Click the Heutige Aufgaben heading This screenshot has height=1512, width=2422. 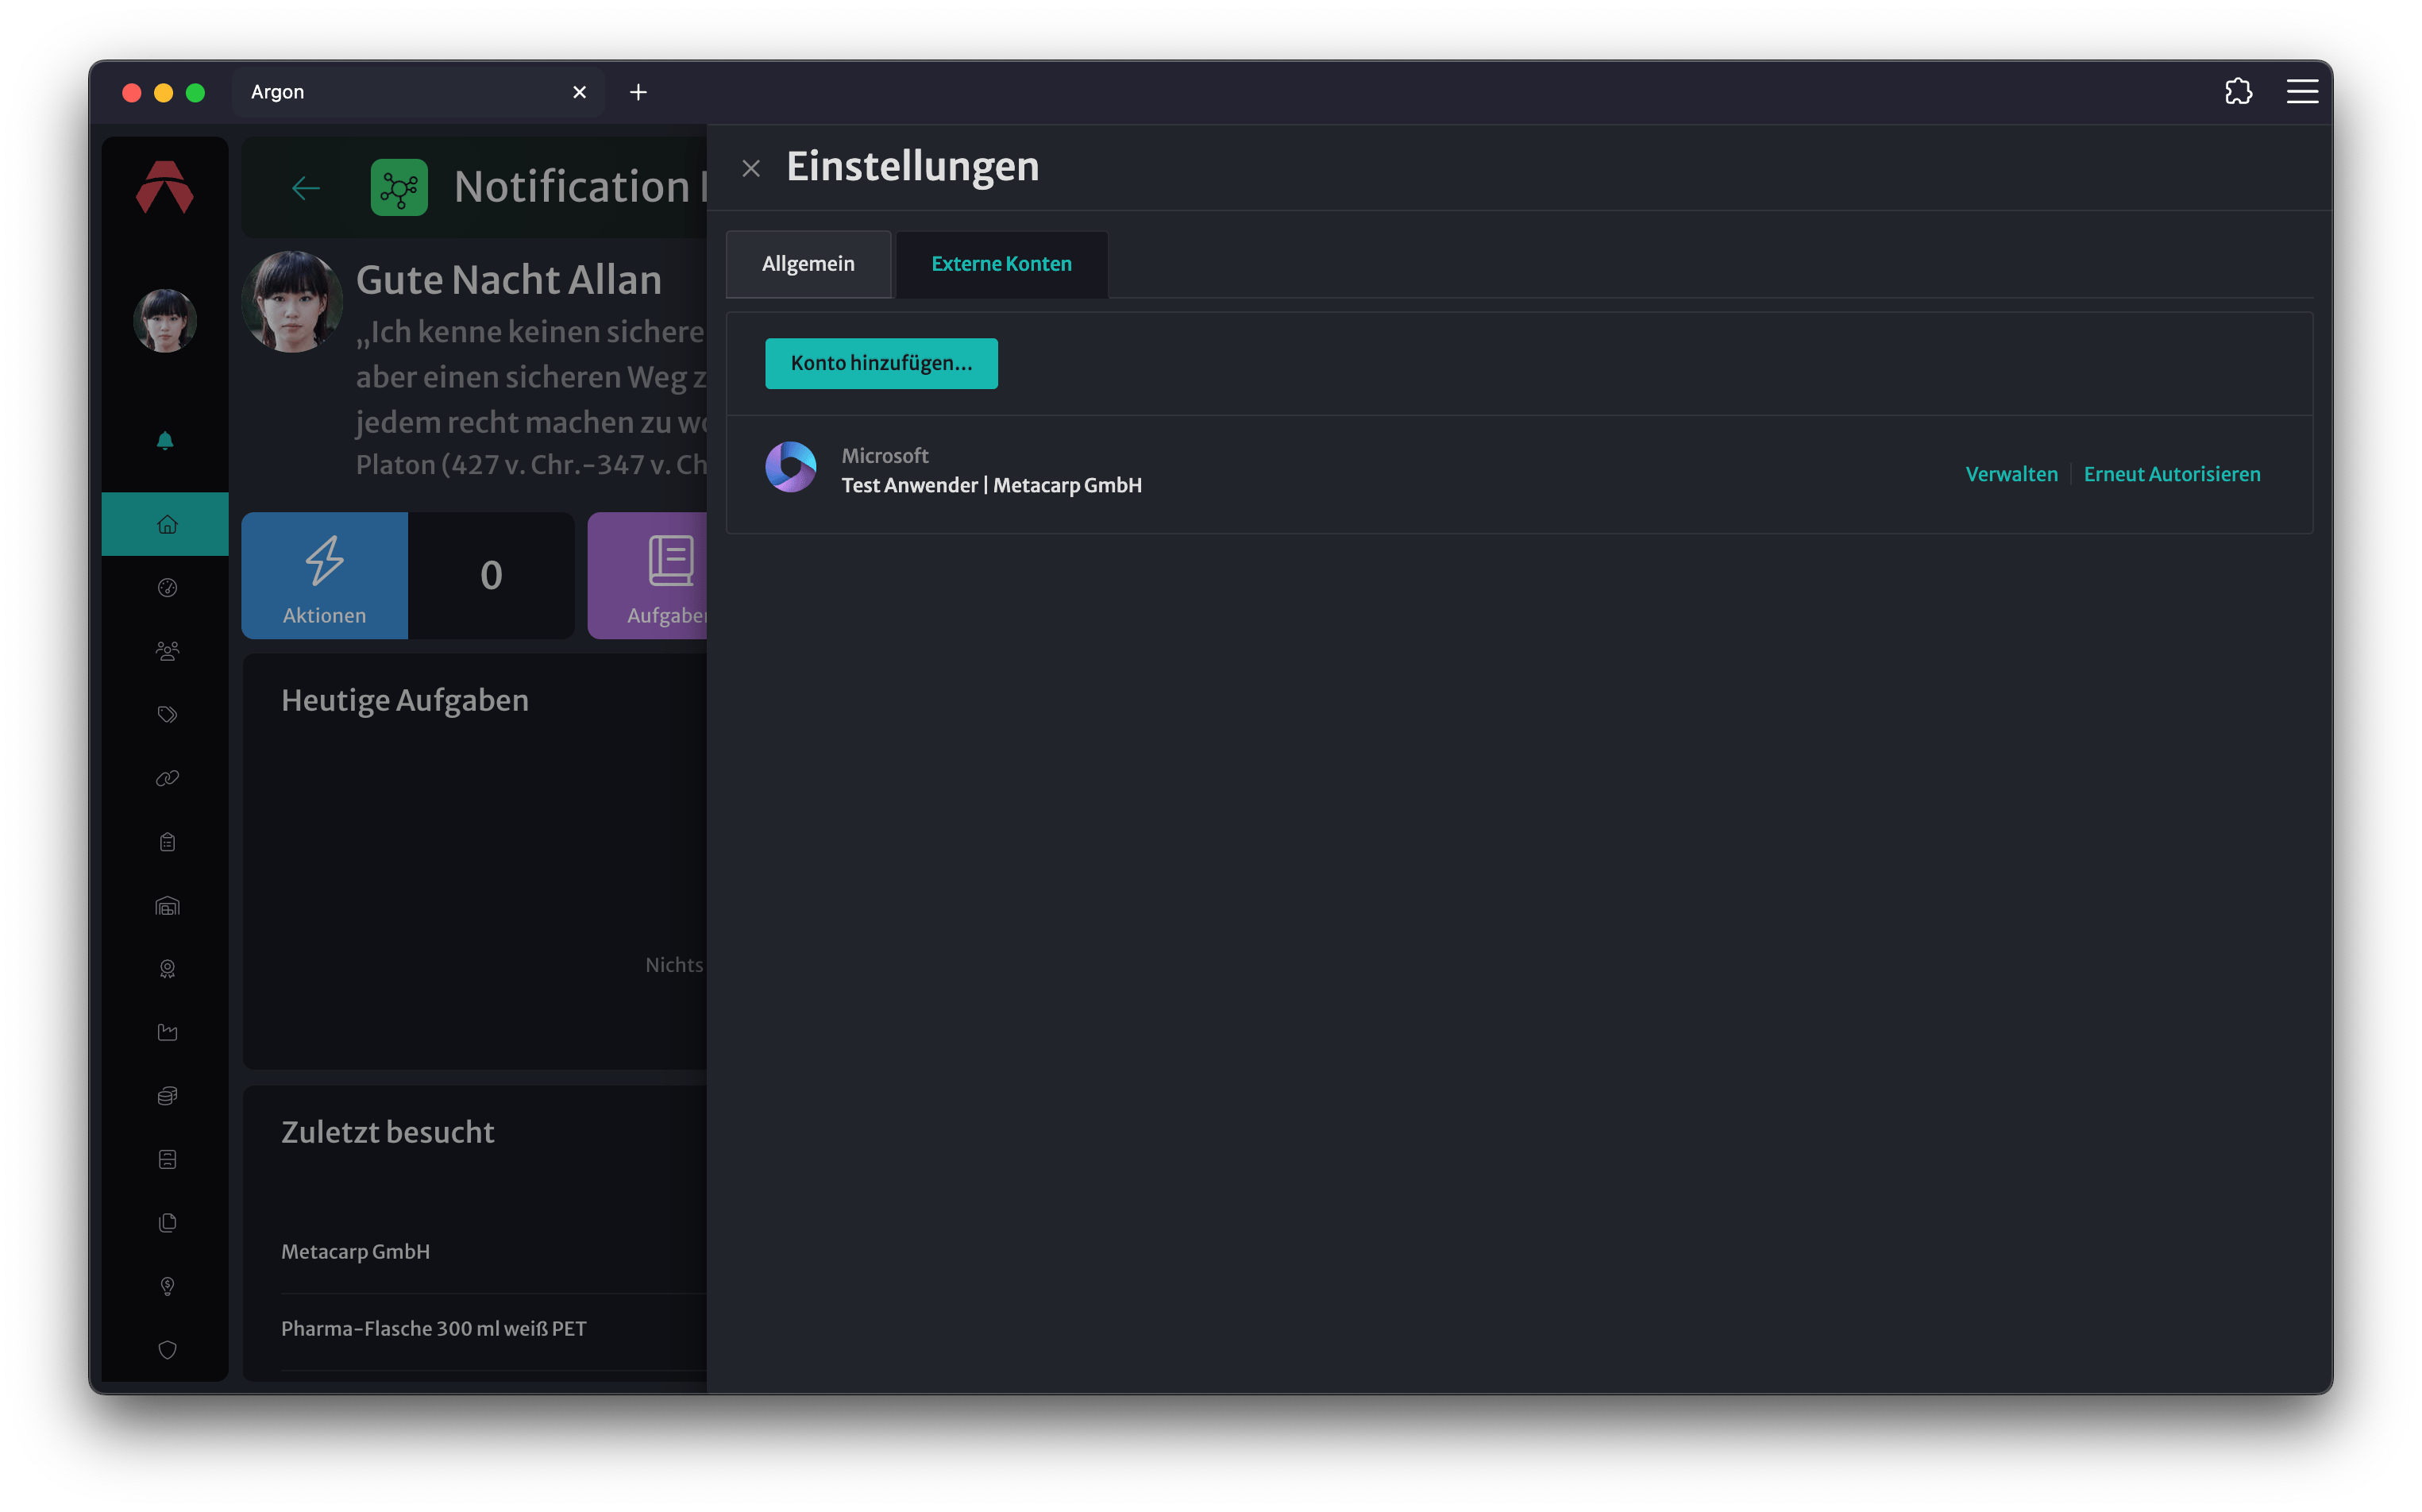(405, 700)
